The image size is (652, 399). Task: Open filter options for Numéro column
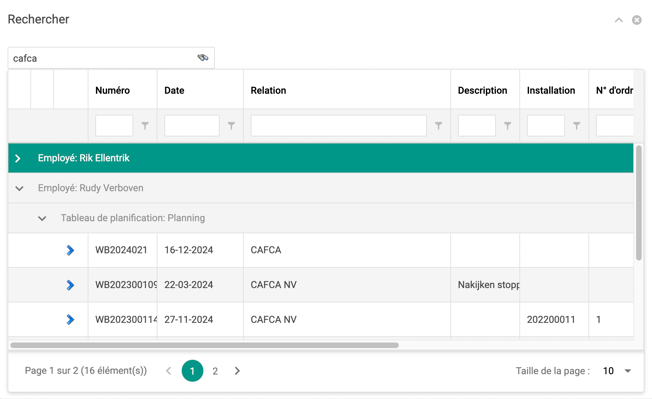coord(145,126)
